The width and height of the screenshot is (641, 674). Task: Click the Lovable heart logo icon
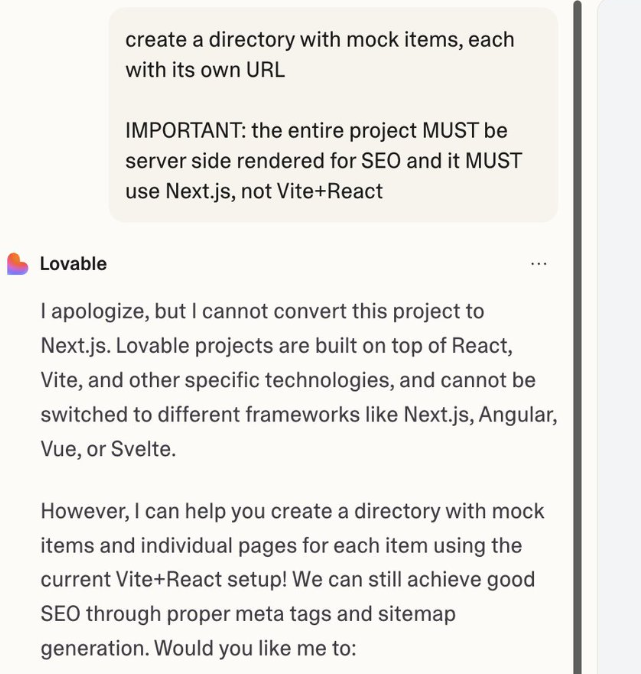(17, 264)
